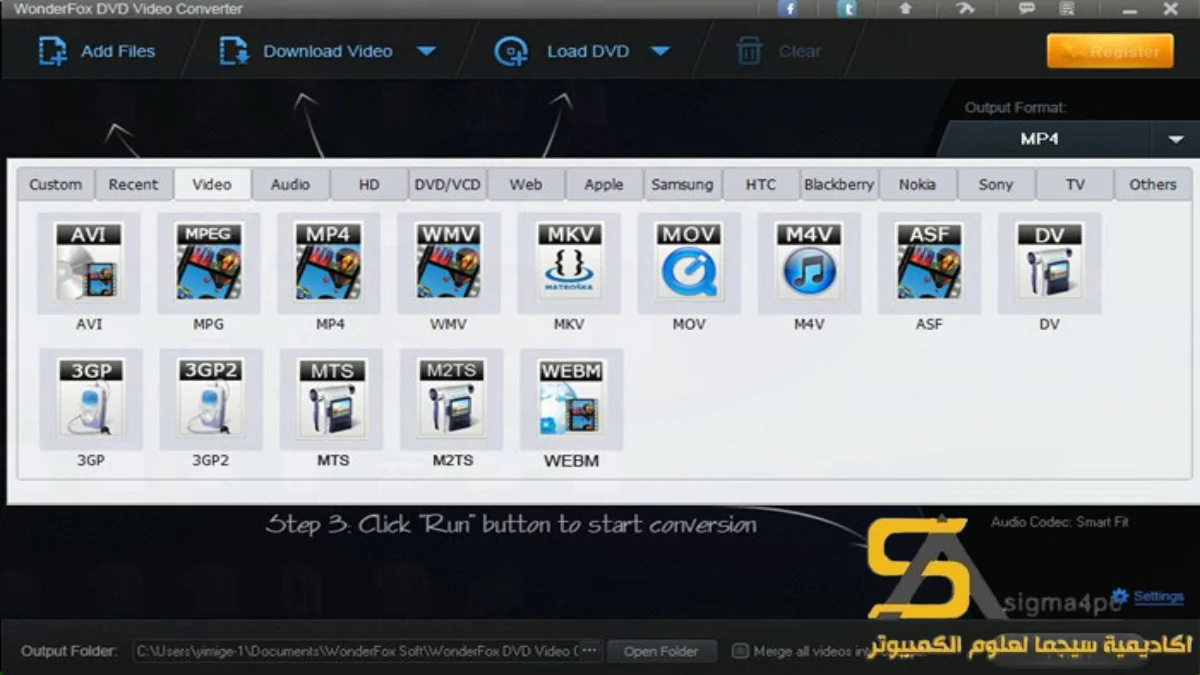Screen dimensions: 1200x675
Task: Open the HD tab
Action: [x=370, y=184]
